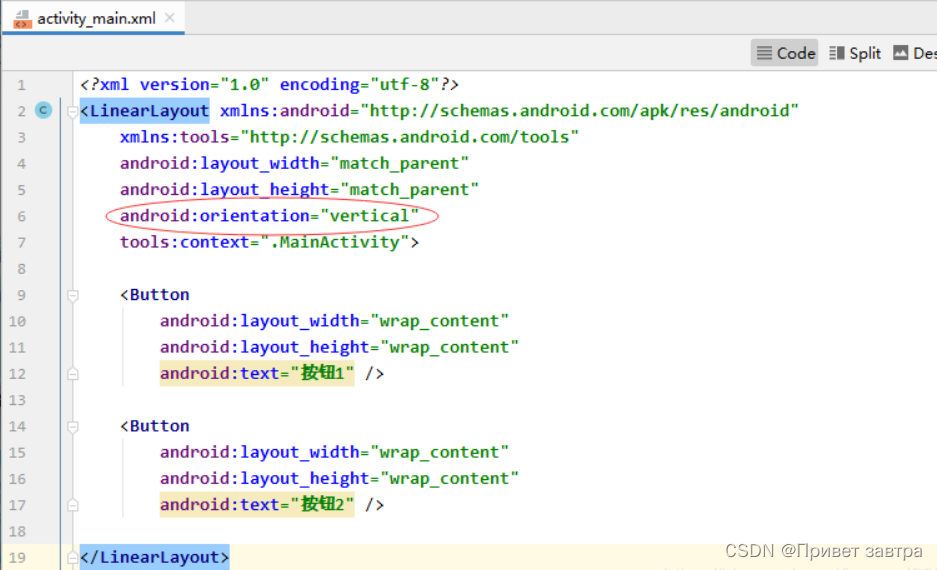Click line number 6 in the gutter
Image resolution: width=937 pixels, height=570 pixels.
coord(22,216)
